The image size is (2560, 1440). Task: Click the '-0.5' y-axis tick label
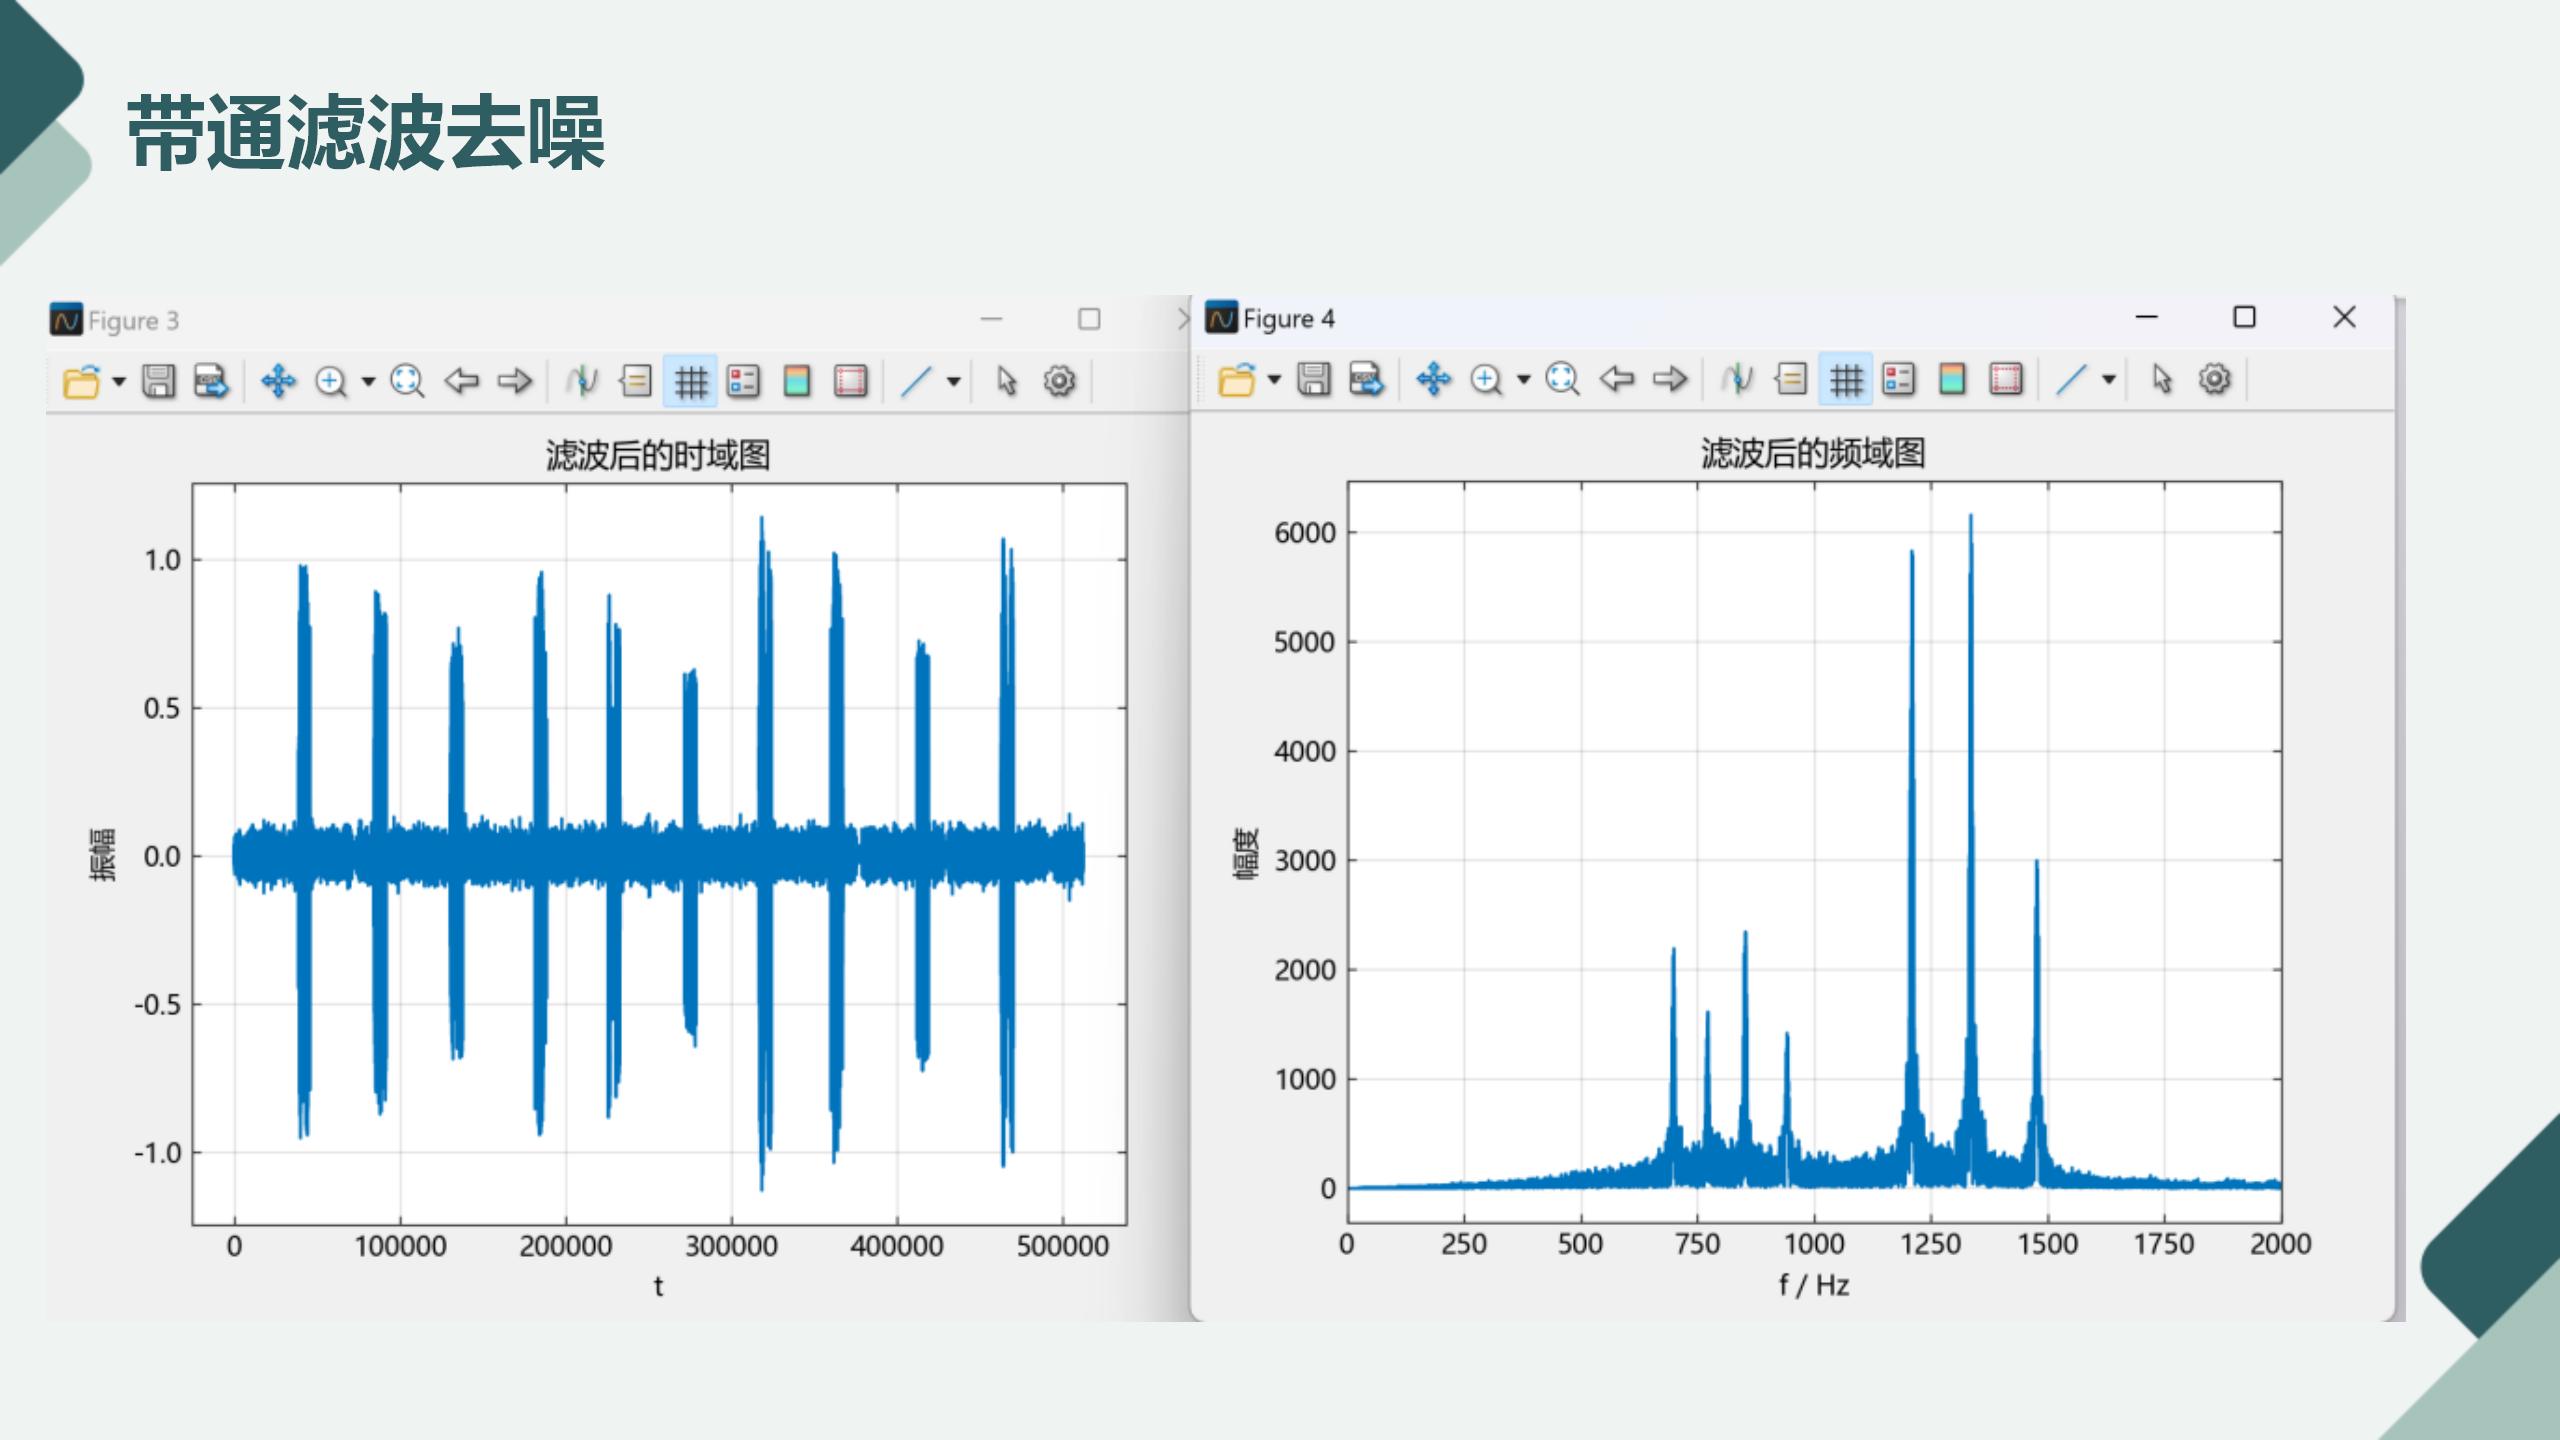pyautogui.click(x=158, y=1005)
